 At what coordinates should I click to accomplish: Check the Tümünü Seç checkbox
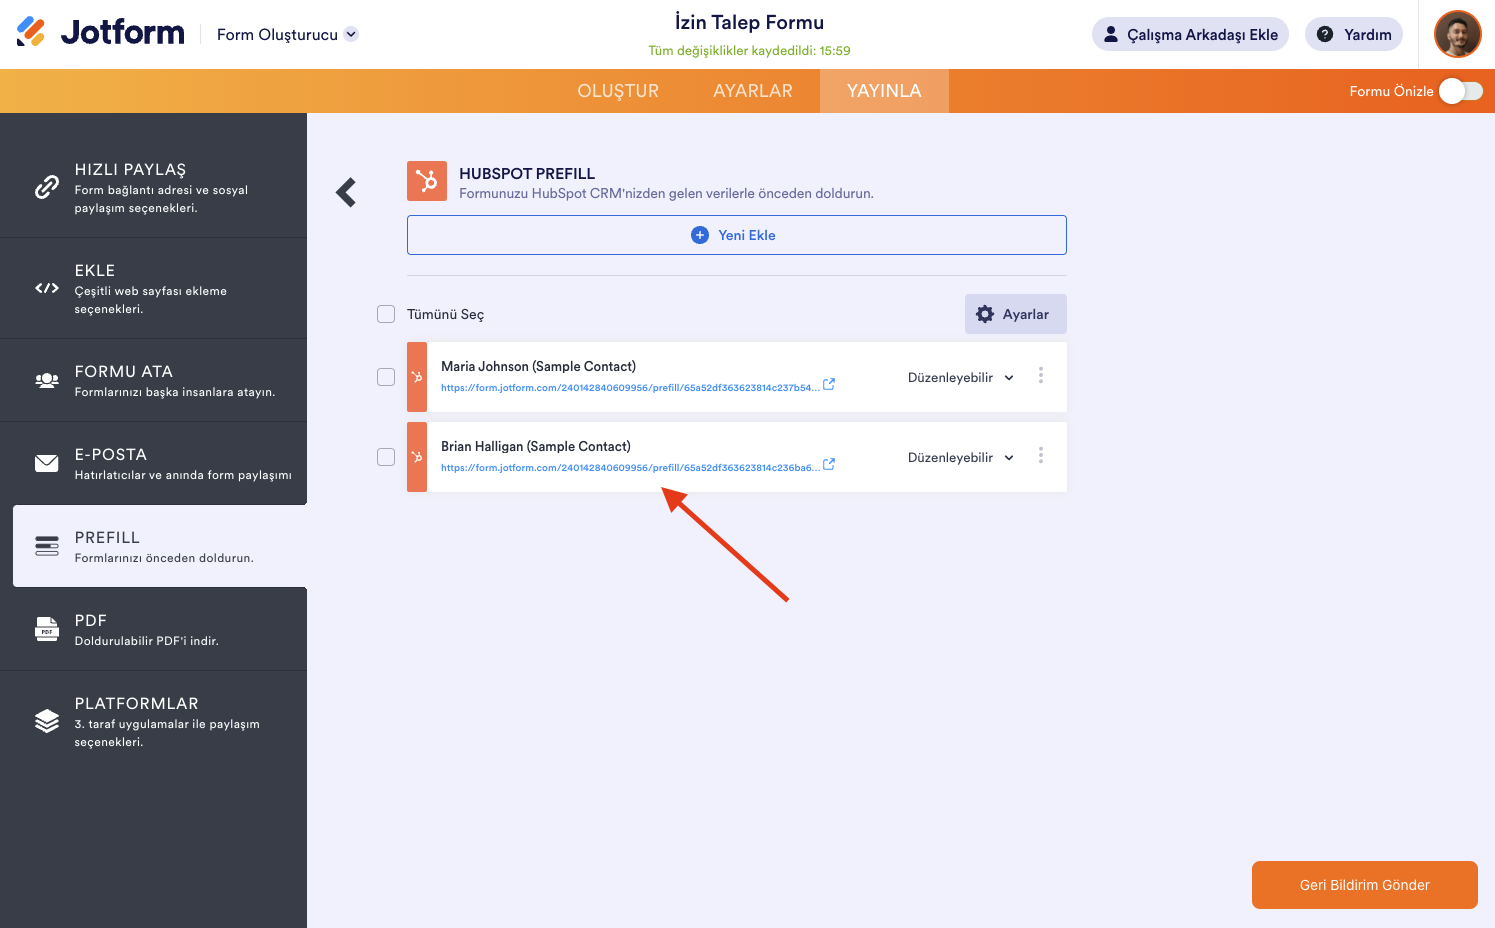pos(386,314)
